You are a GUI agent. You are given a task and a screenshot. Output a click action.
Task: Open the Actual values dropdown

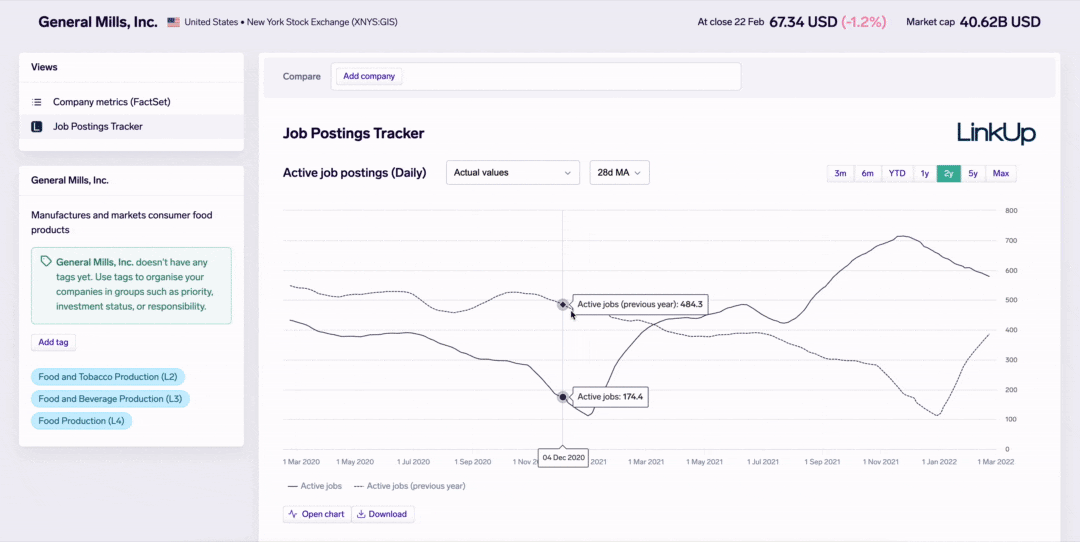512,173
